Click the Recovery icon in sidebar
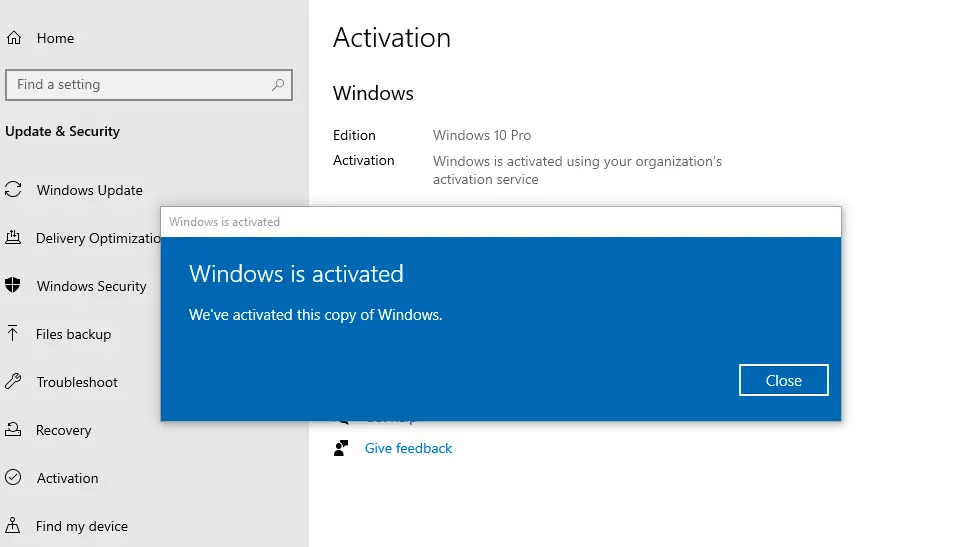 pyautogui.click(x=13, y=429)
